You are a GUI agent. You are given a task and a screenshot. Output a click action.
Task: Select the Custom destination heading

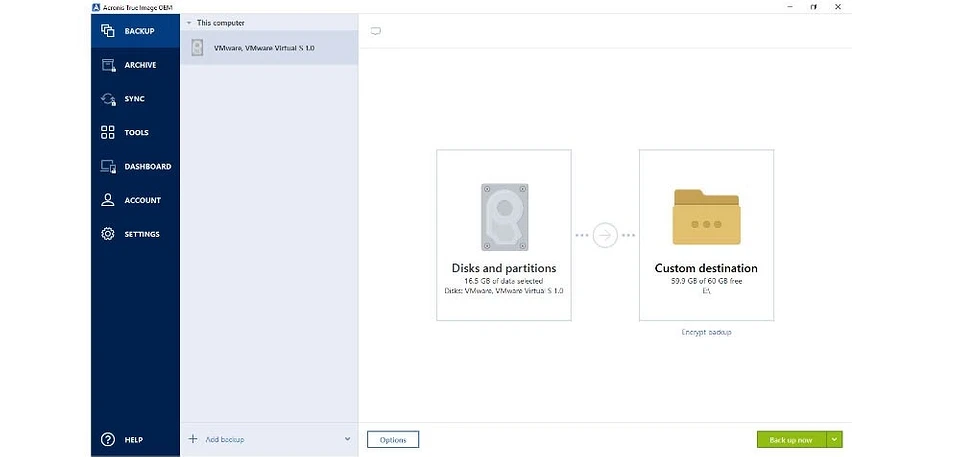[706, 268]
